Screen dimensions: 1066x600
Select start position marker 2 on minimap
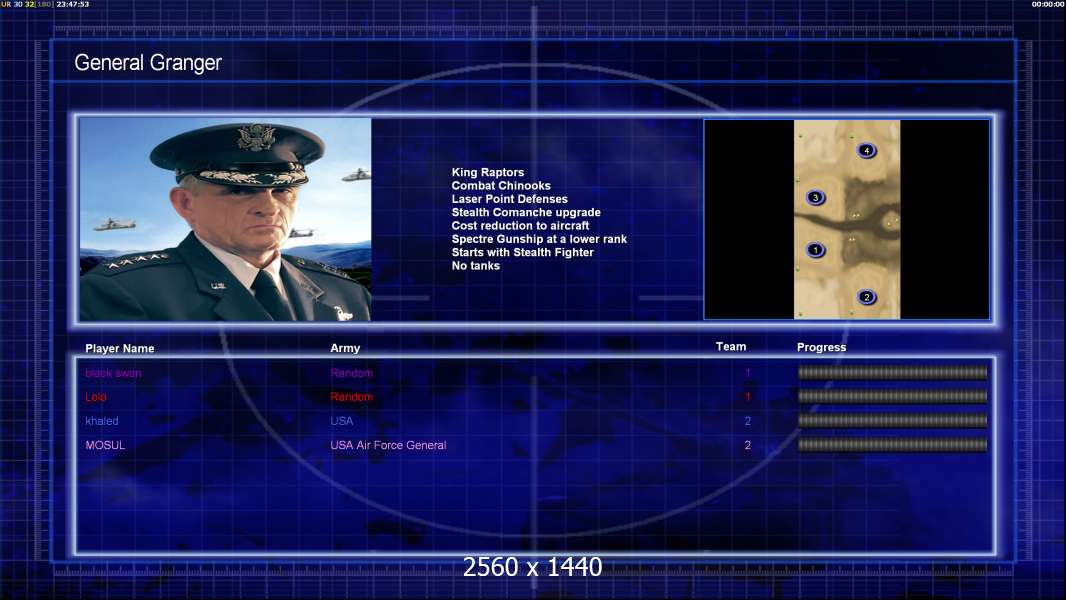click(866, 297)
